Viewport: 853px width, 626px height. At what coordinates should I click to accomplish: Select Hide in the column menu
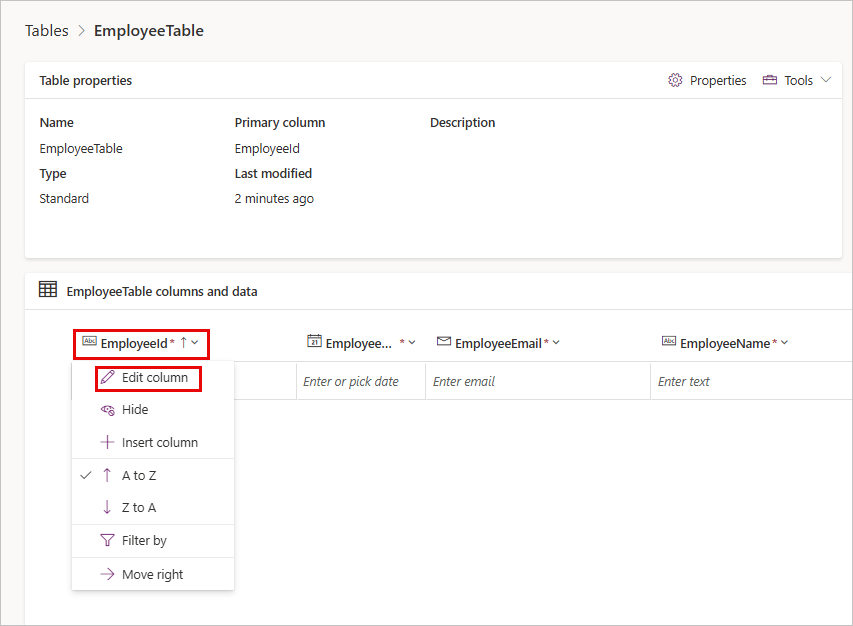(153, 410)
